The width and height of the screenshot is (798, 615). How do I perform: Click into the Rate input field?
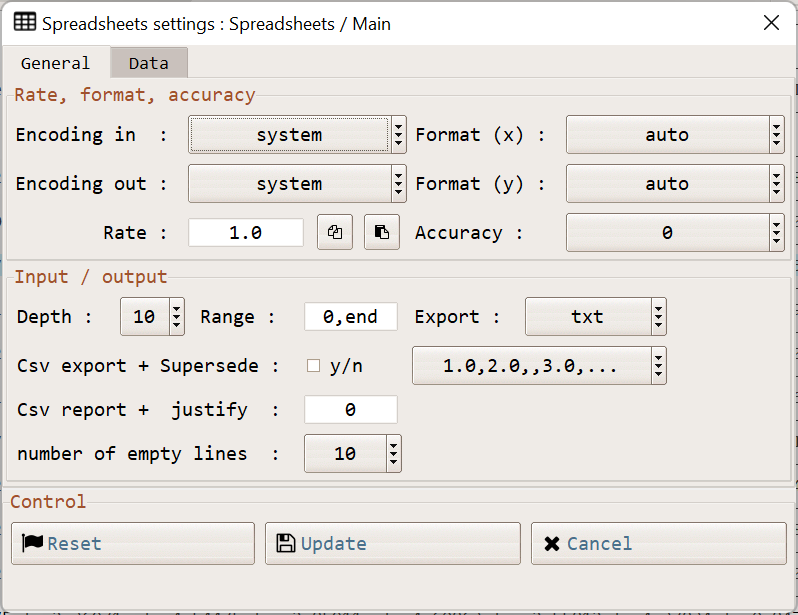point(245,233)
